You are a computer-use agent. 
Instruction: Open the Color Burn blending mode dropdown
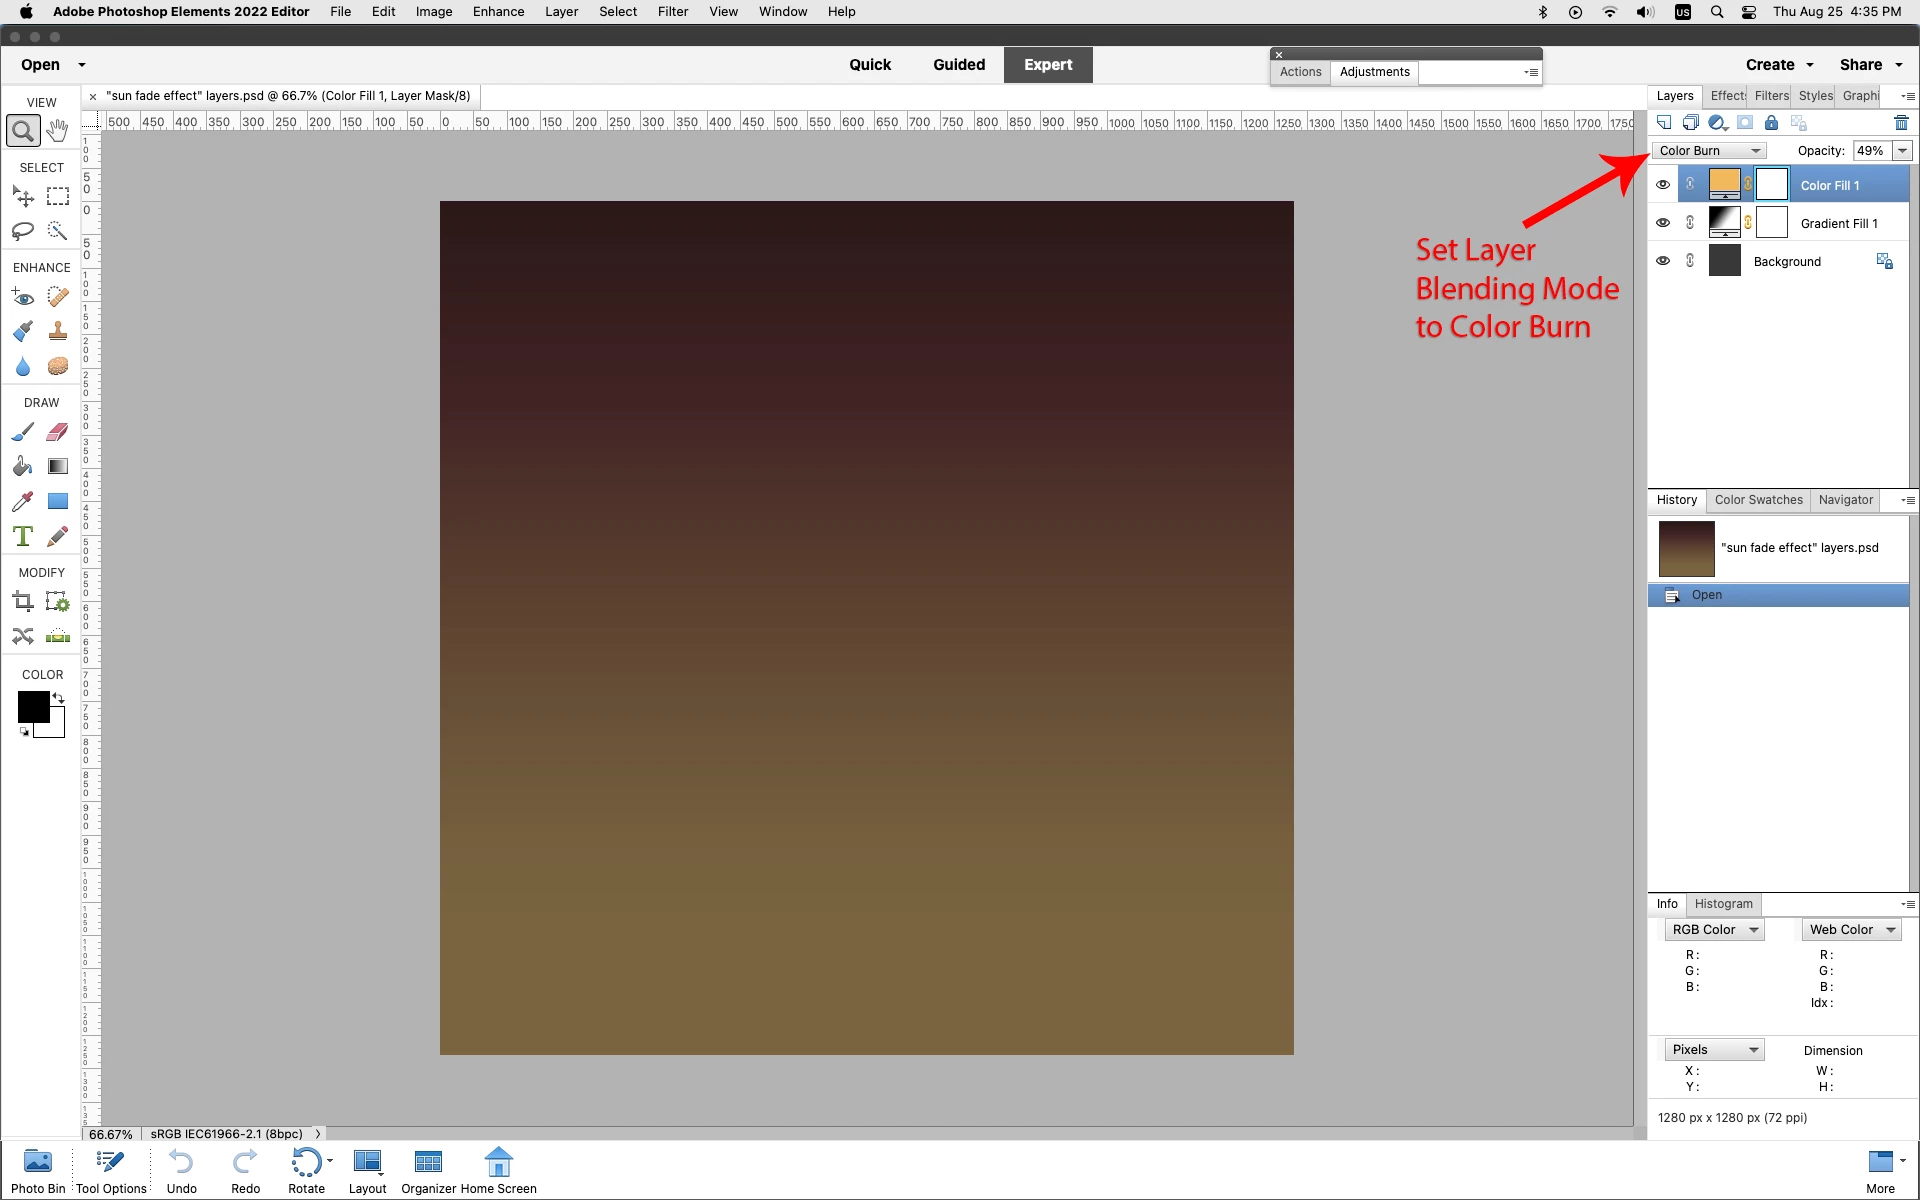1709,151
